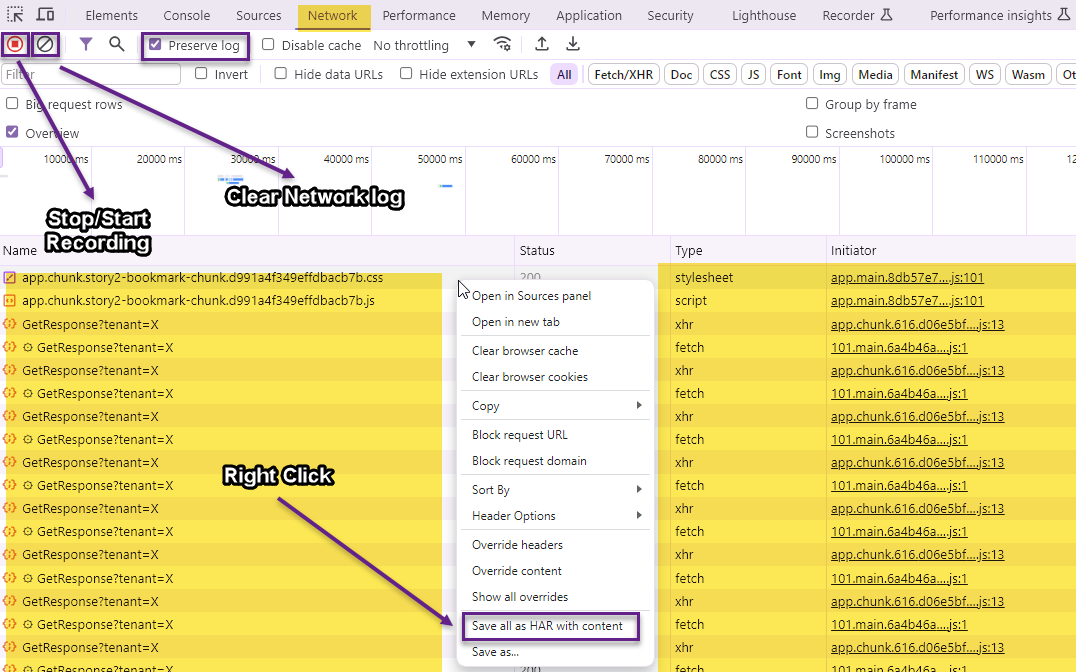Filter requests by Font type
The height and width of the screenshot is (672, 1076).
(789, 74)
